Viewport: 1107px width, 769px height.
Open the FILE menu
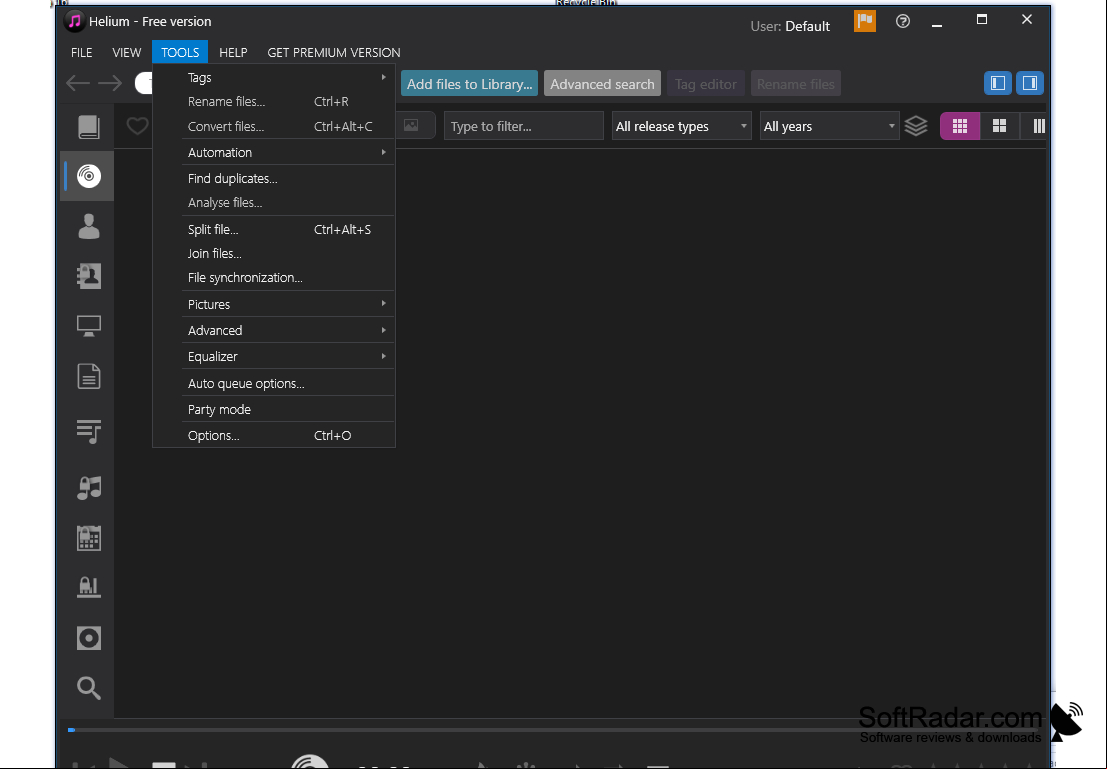81,52
